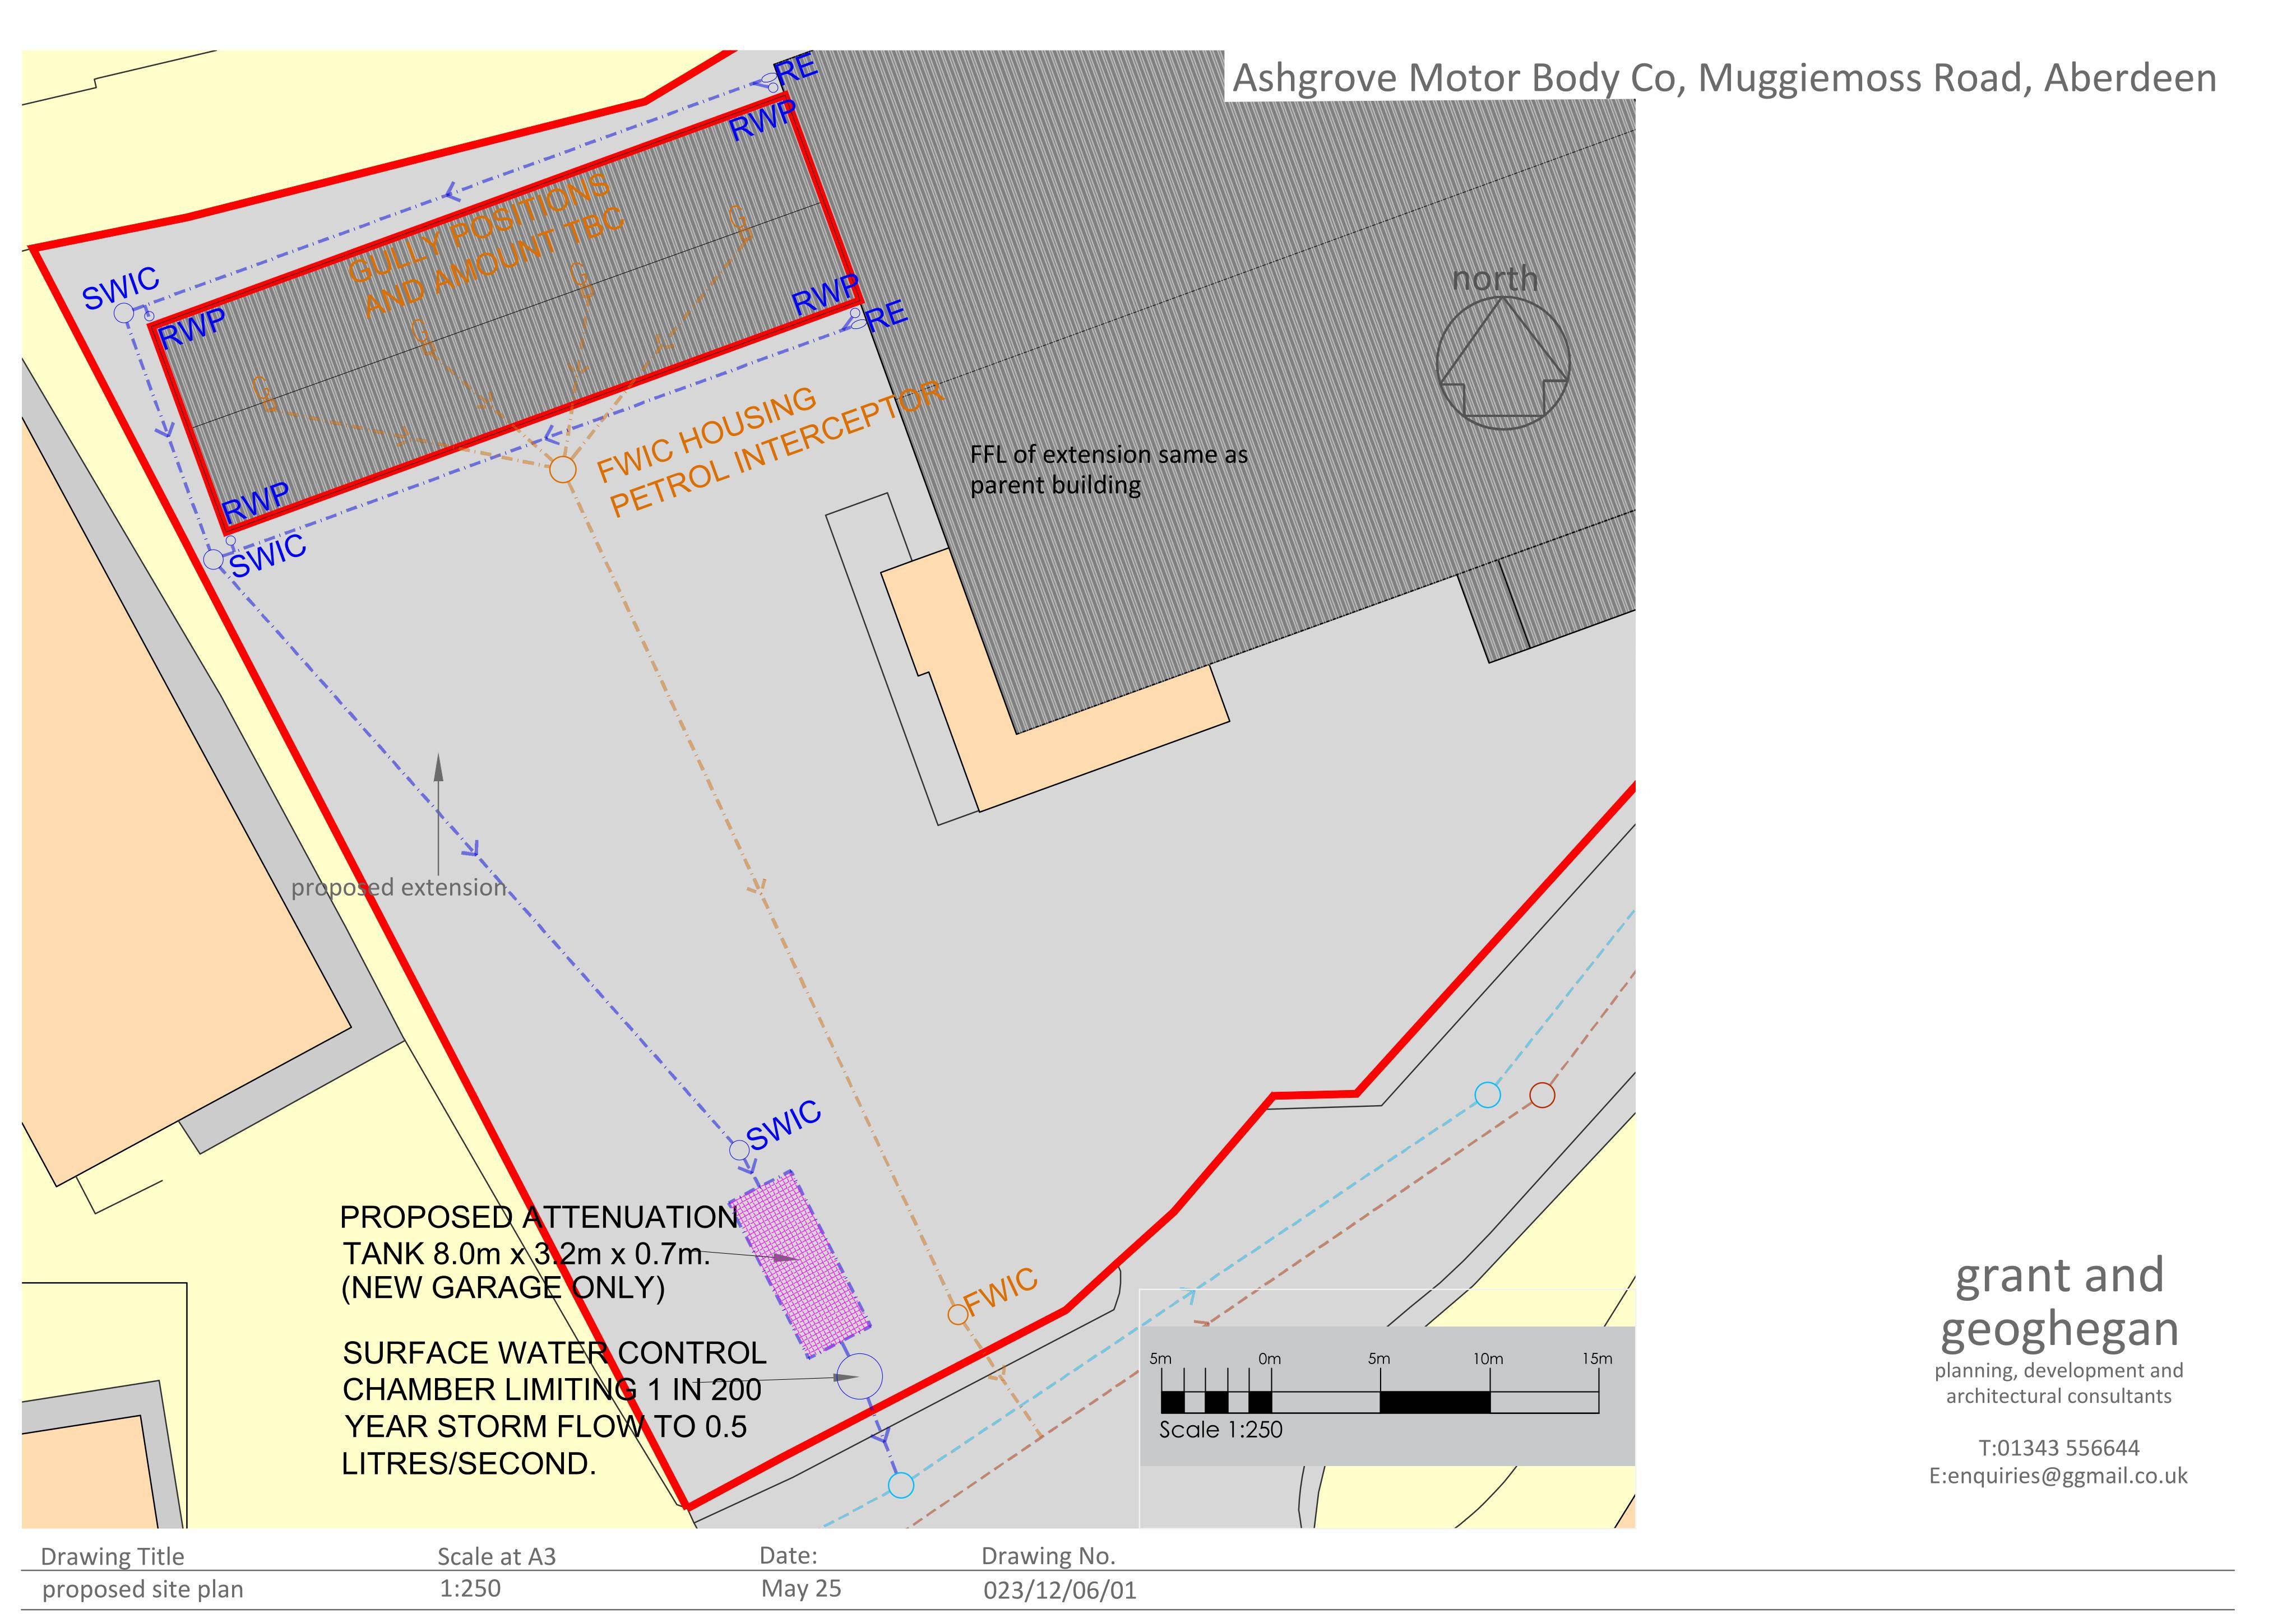
Task: Click the 'PROPOSED ATTENUATION TANK' annotation
Action: pos(540,1252)
